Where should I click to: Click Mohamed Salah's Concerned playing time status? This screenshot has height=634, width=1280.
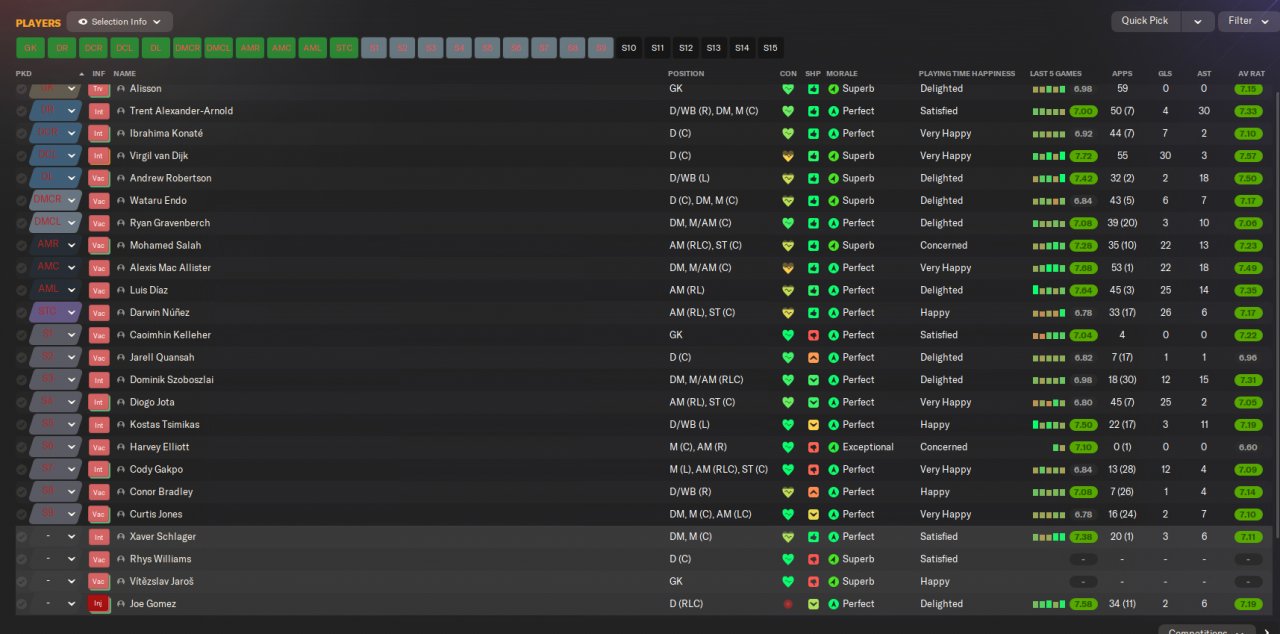944,246
